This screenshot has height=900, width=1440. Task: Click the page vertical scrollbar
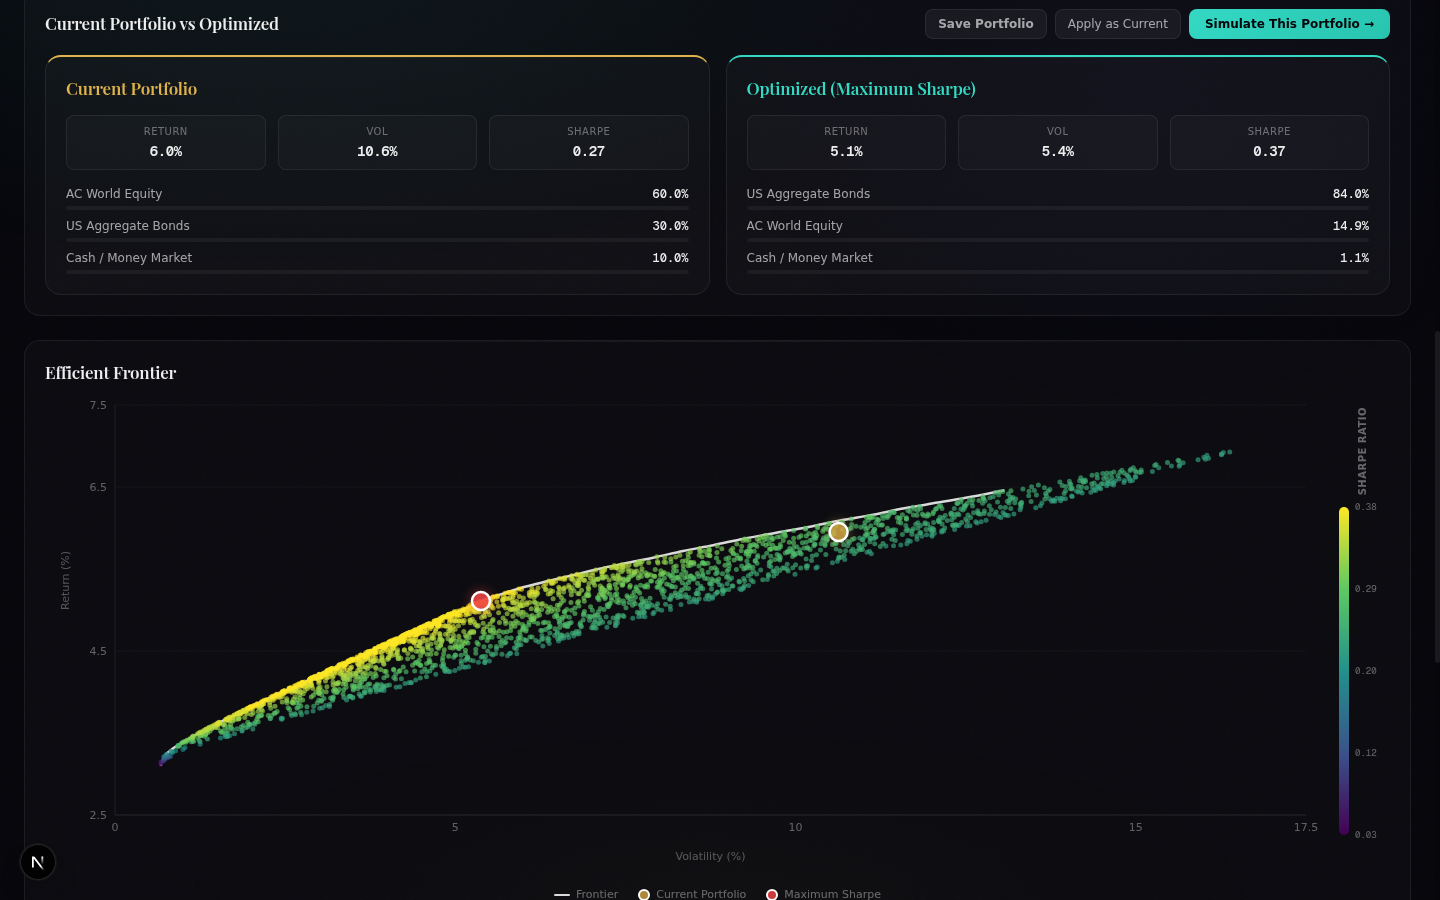(1437, 497)
